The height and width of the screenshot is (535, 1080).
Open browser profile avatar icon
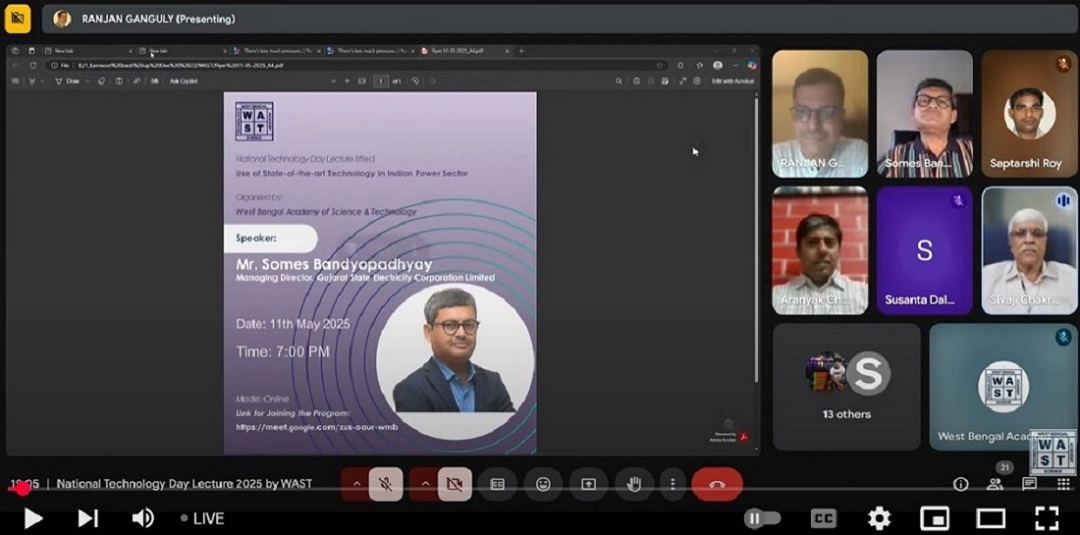[x=718, y=65]
